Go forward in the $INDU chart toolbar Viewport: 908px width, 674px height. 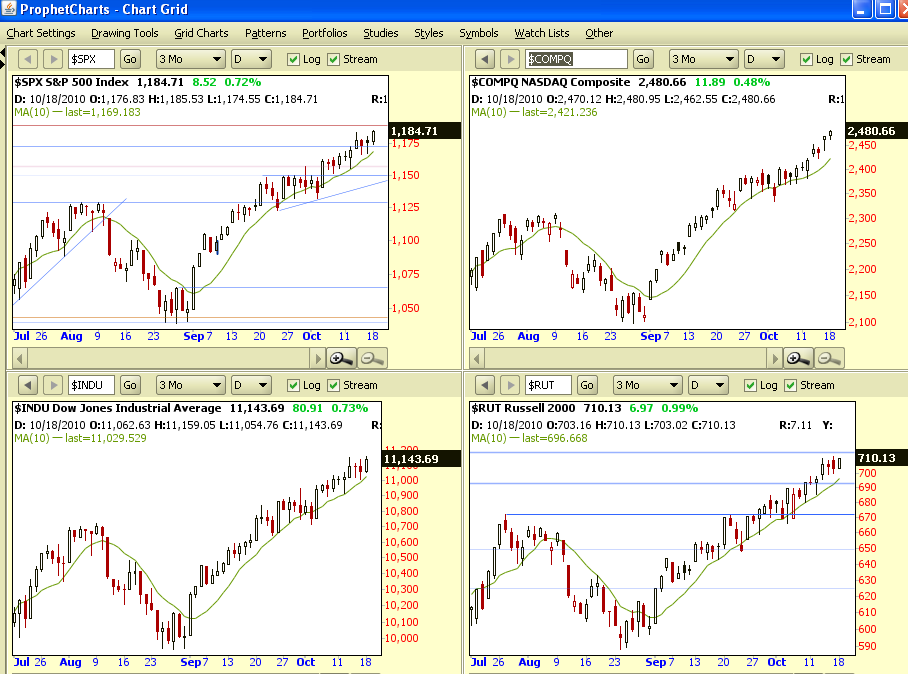pyautogui.click(x=53, y=385)
